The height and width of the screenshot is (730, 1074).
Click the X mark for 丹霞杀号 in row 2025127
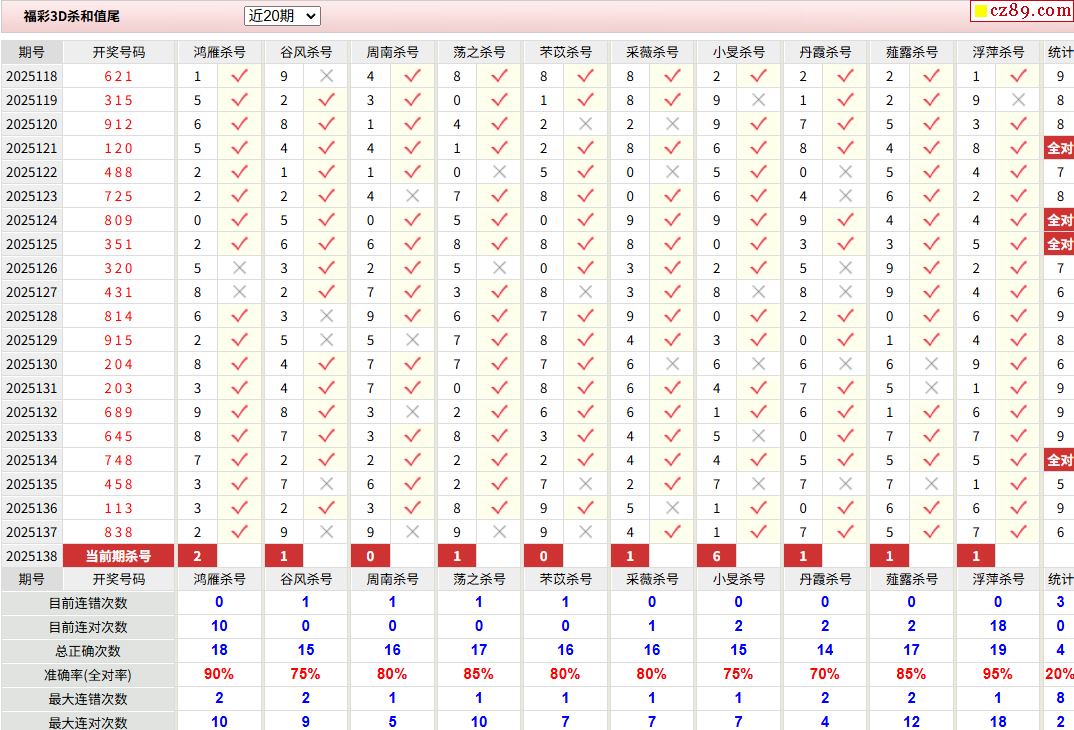(x=845, y=292)
